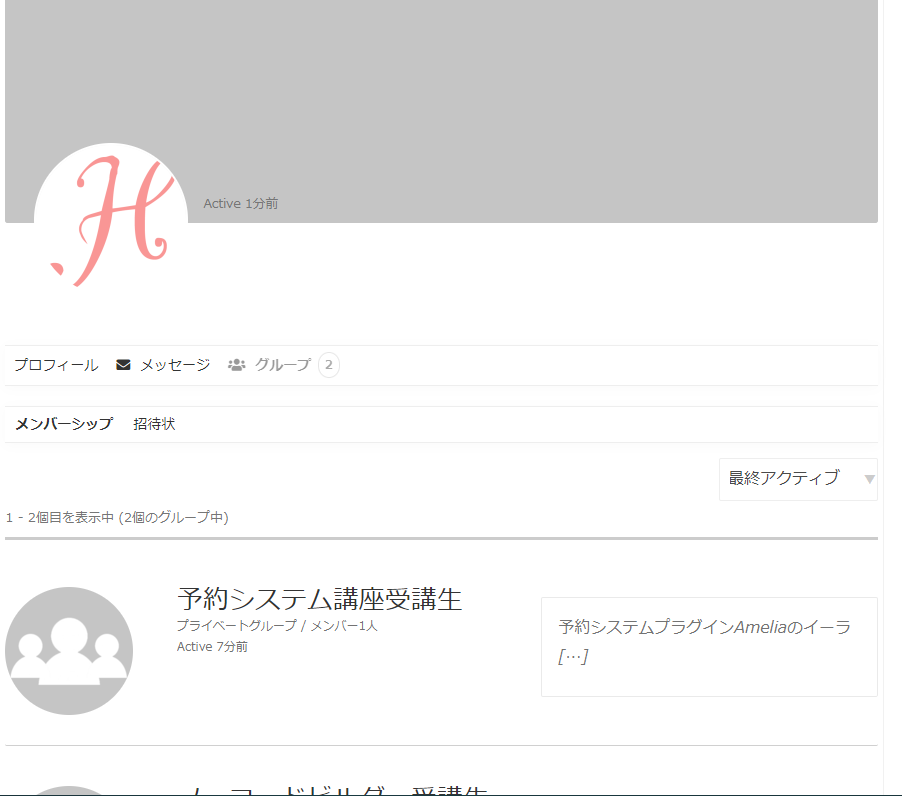
Task: Click the Active 1分前 status text
Action: pos(241,204)
